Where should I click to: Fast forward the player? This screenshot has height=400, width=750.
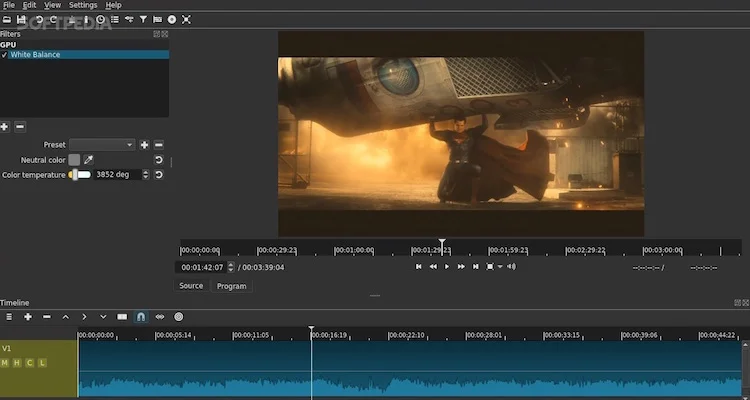click(461, 267)
